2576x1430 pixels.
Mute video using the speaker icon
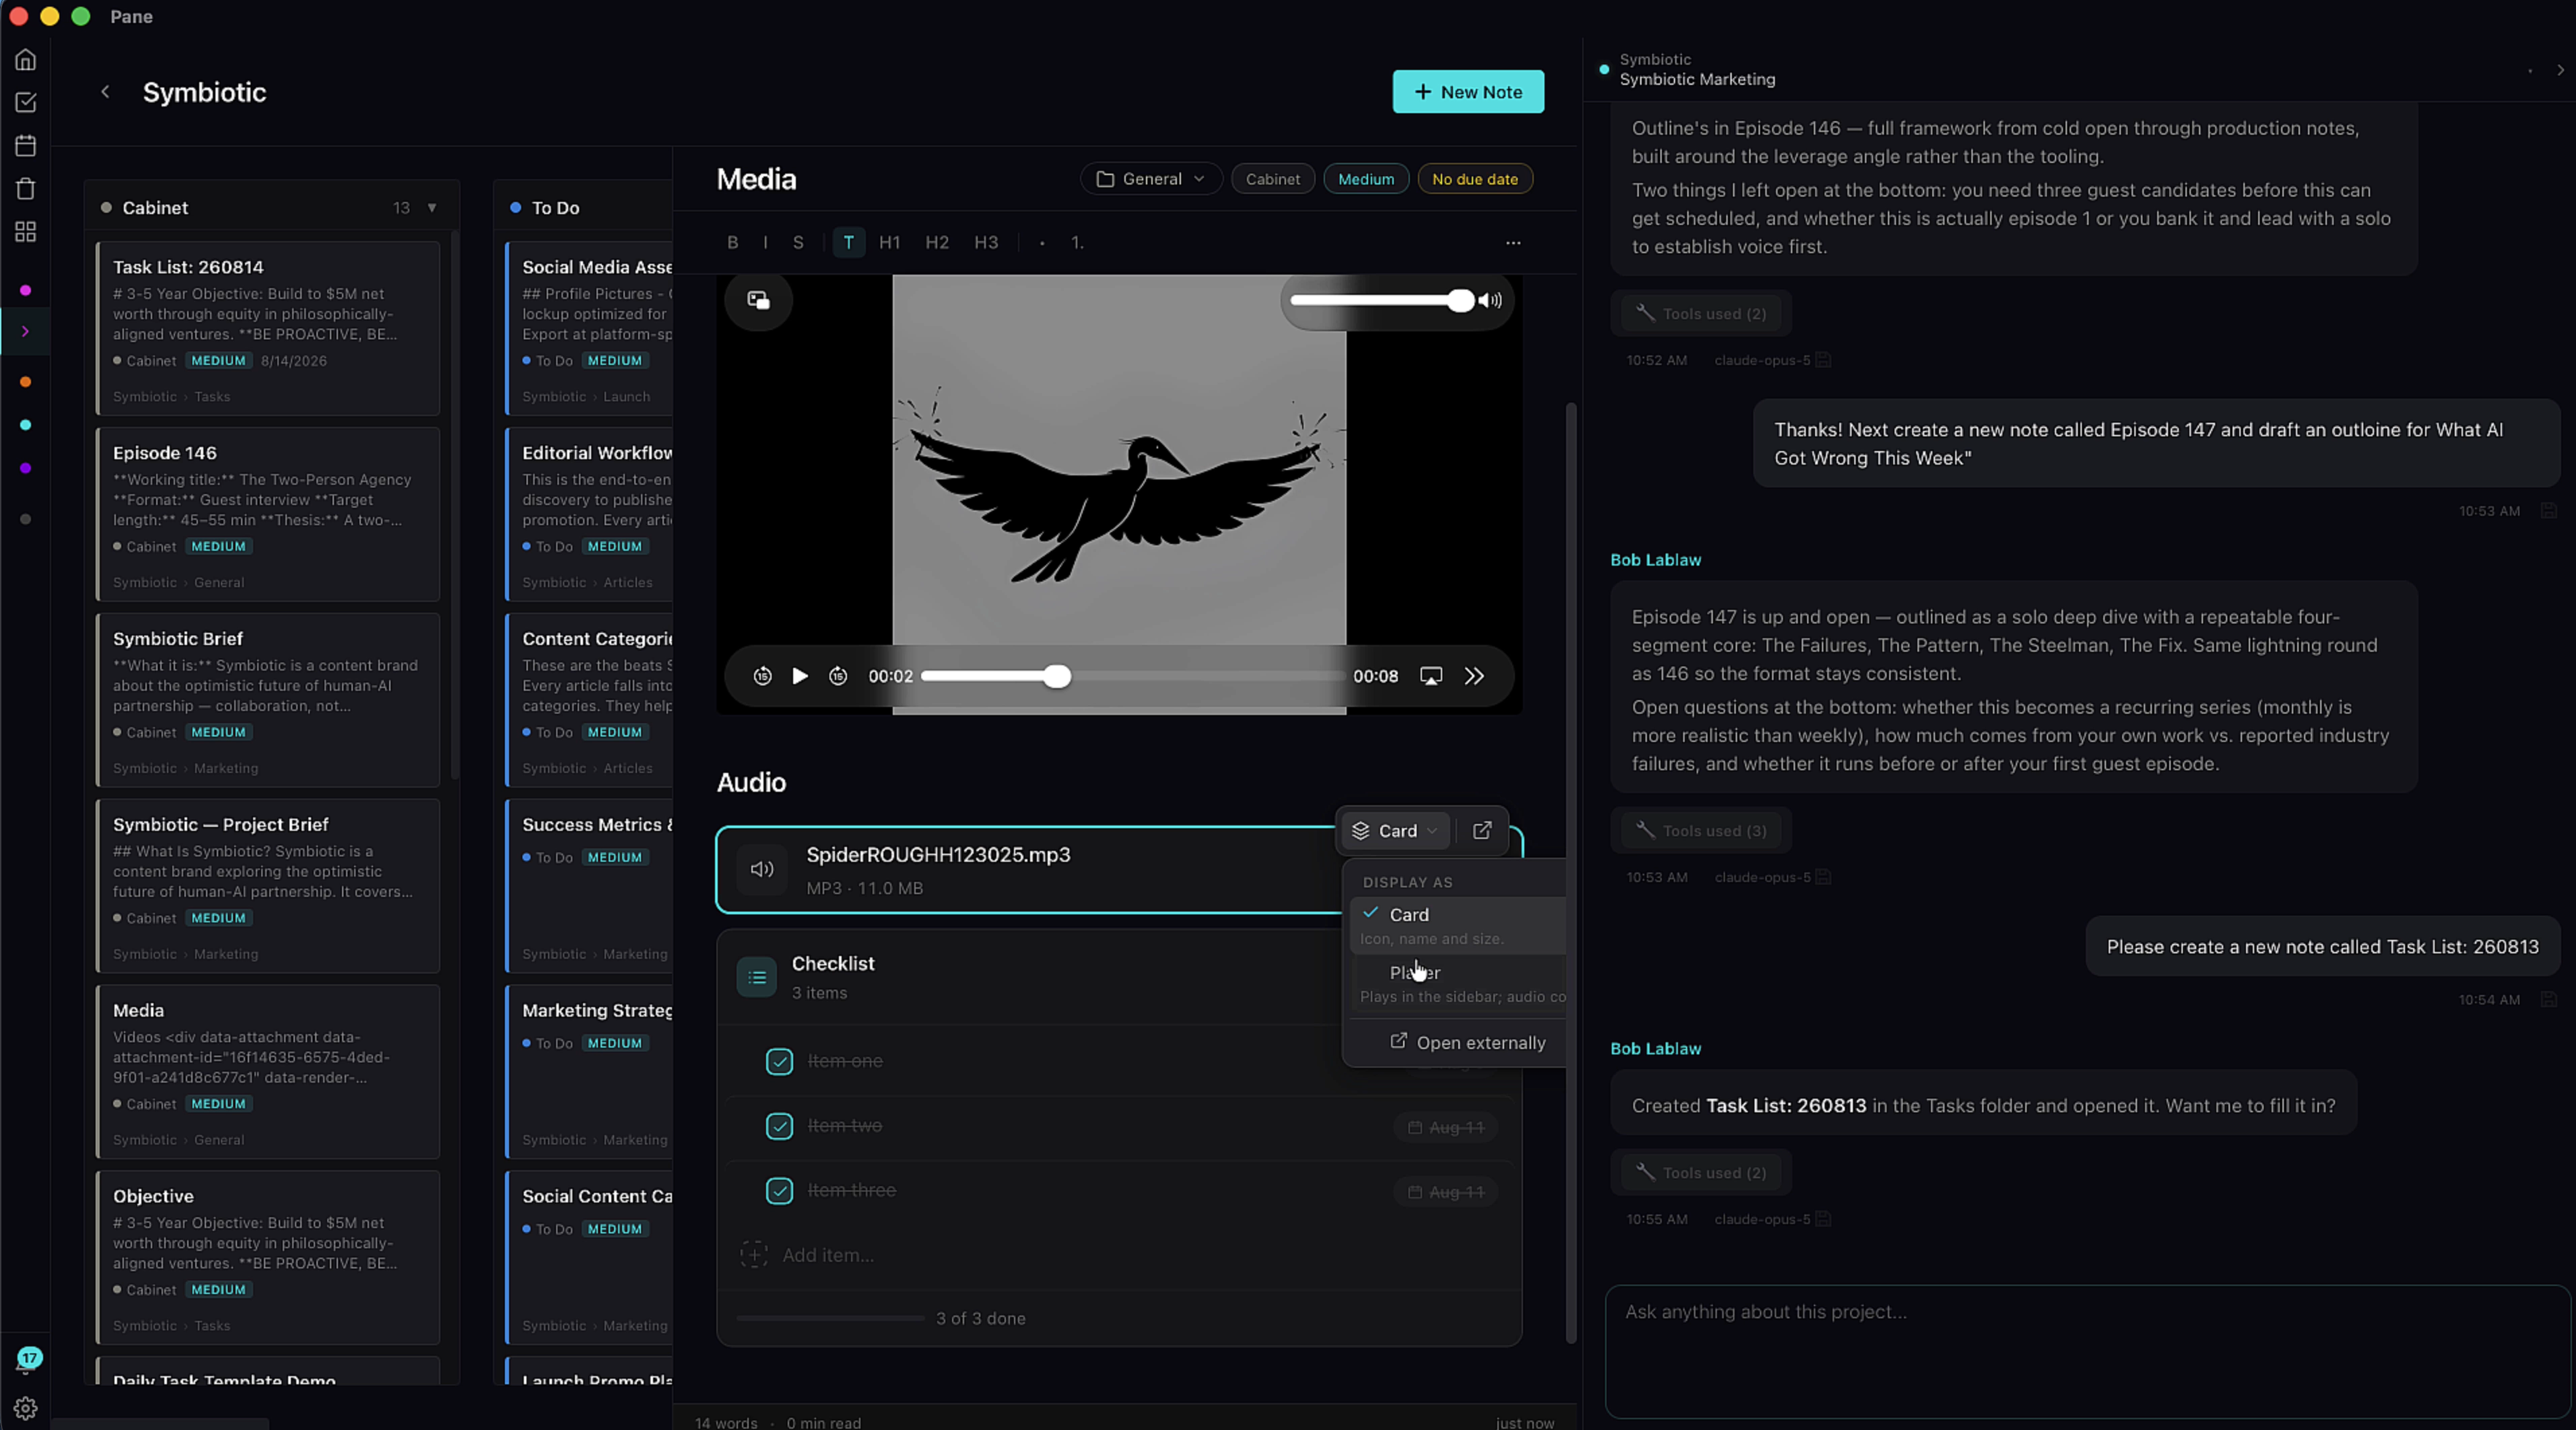point(1490,300)
